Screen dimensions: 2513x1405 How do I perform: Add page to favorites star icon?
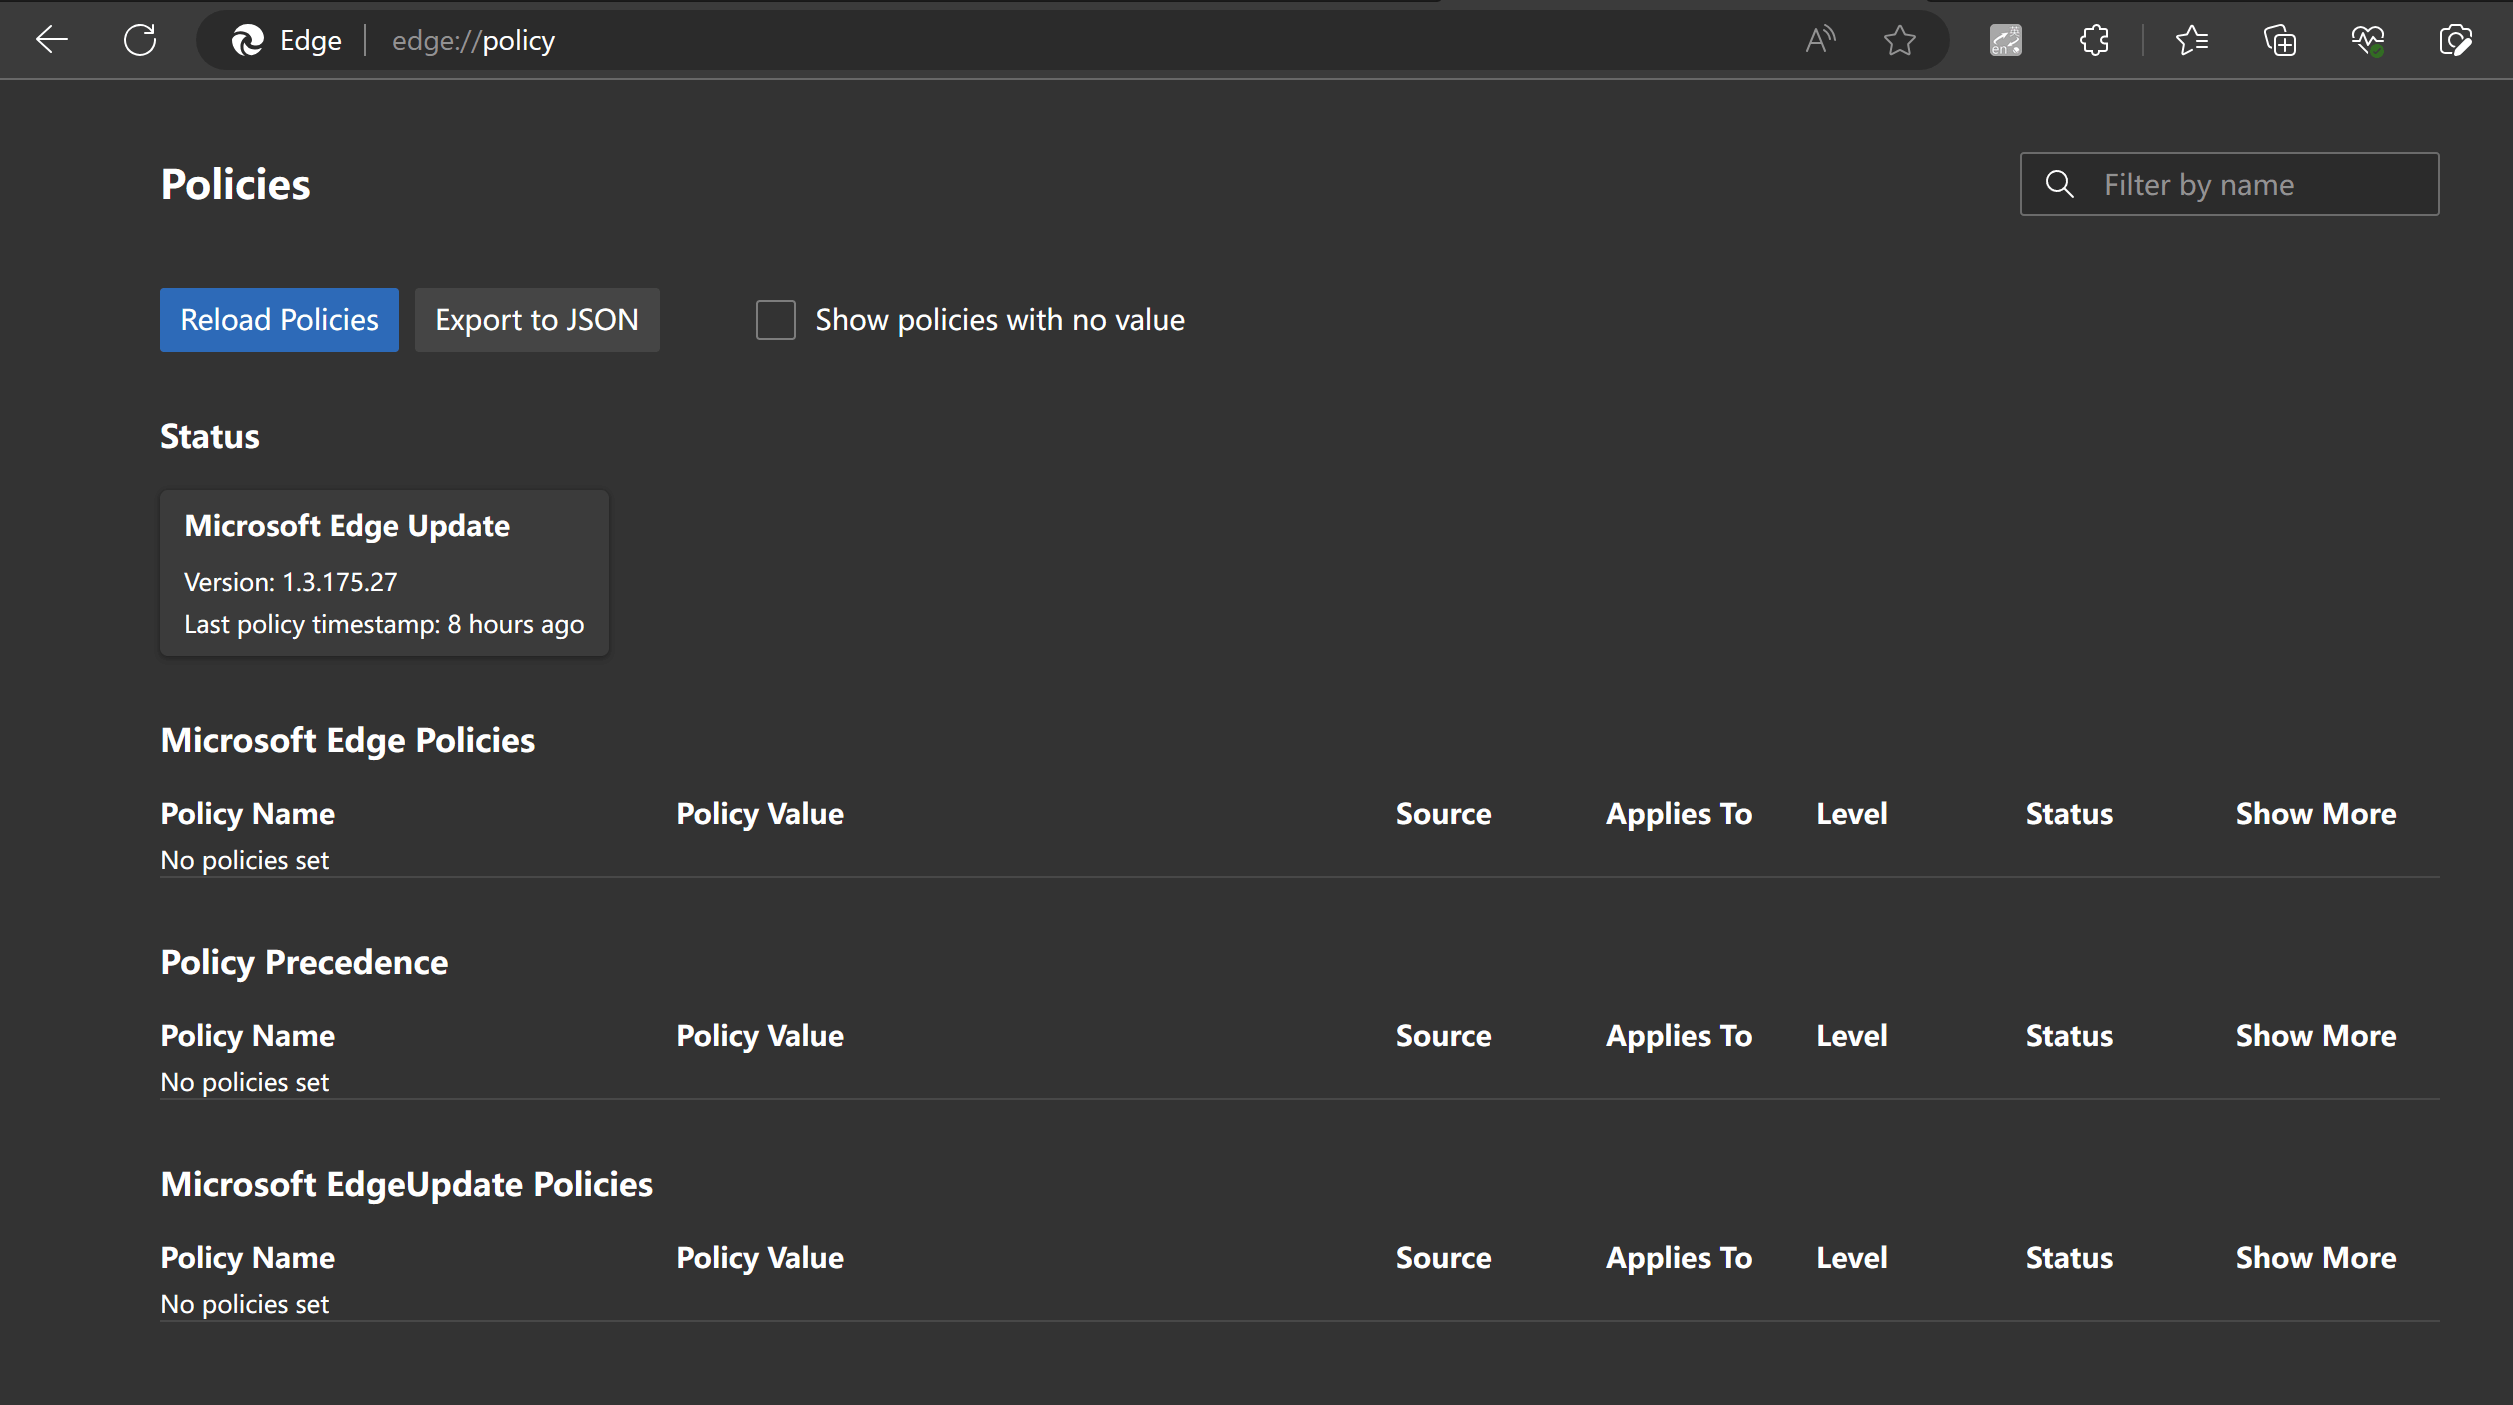1899,40
